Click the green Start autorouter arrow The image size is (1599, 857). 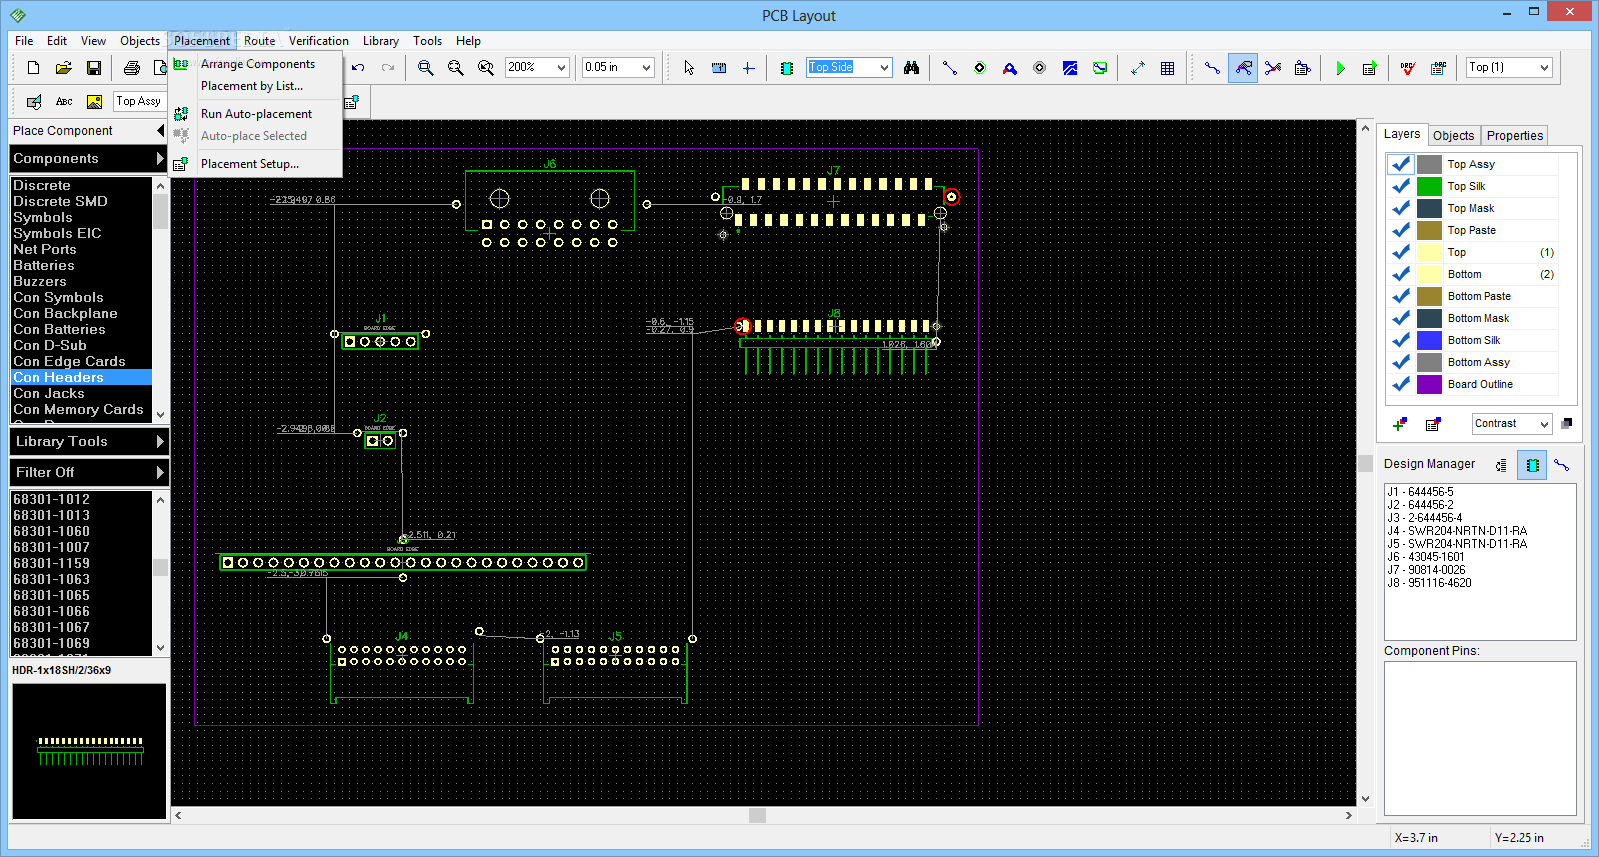[1340, 68]
